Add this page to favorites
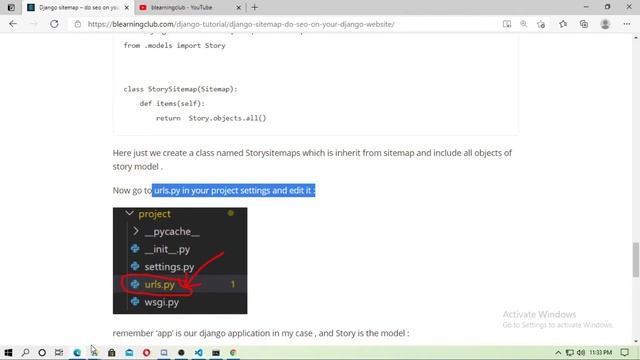Image resolution: width=640 pixels, height=360 pixels. 541,24
